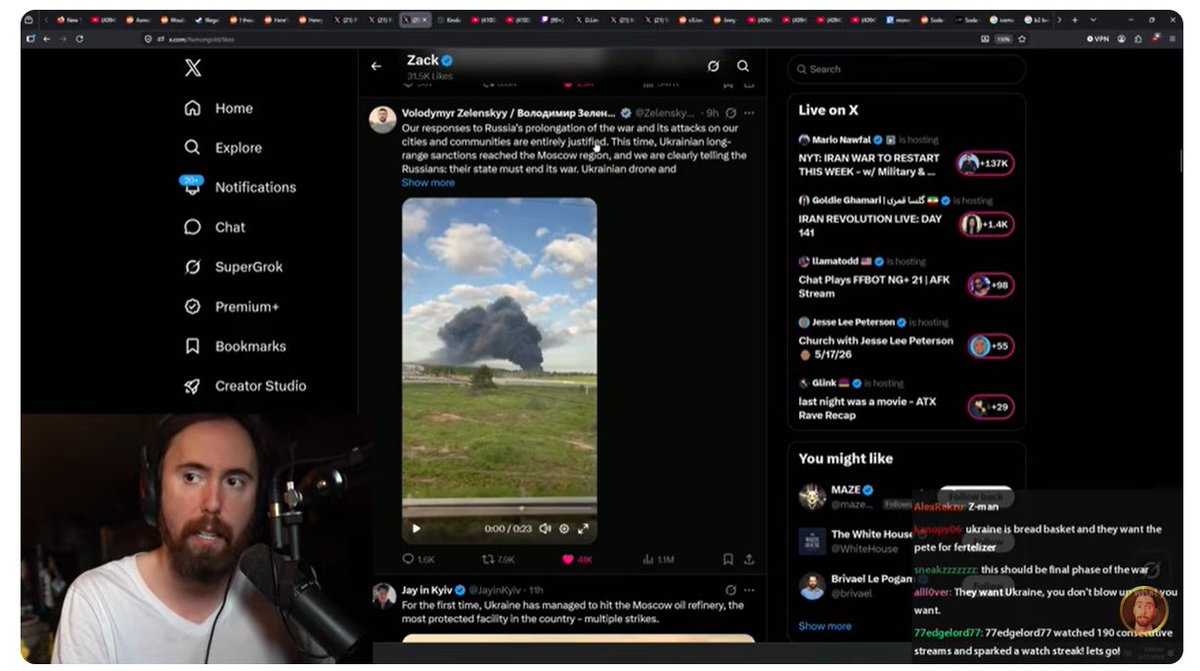Open the Explore page
Image resolution: width=1200 pixels, height=671 pixels.
point(223,147)
